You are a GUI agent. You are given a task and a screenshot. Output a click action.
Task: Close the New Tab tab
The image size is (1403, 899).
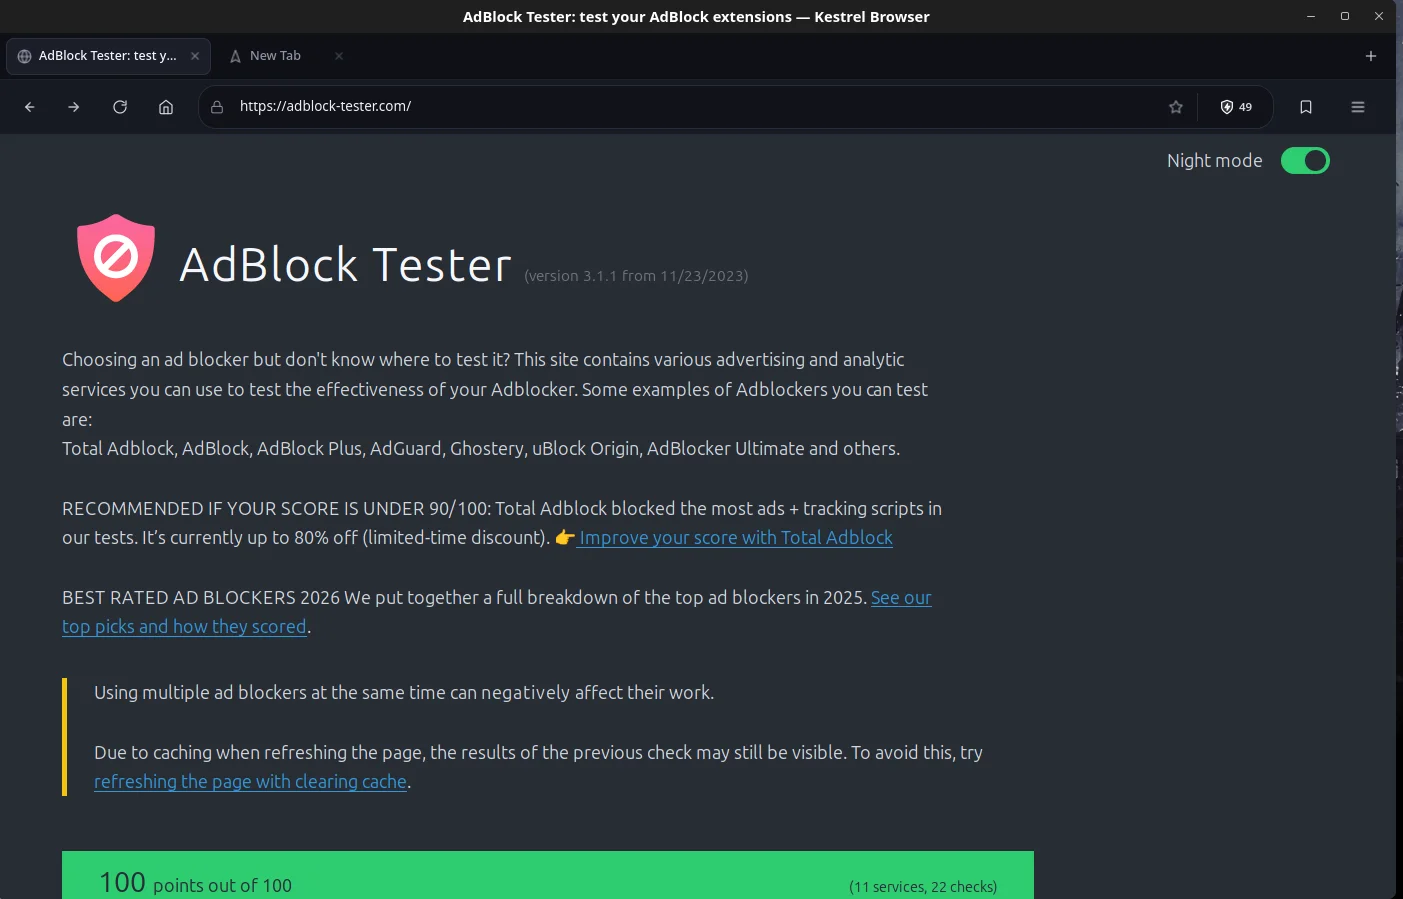tap(339, 56)
